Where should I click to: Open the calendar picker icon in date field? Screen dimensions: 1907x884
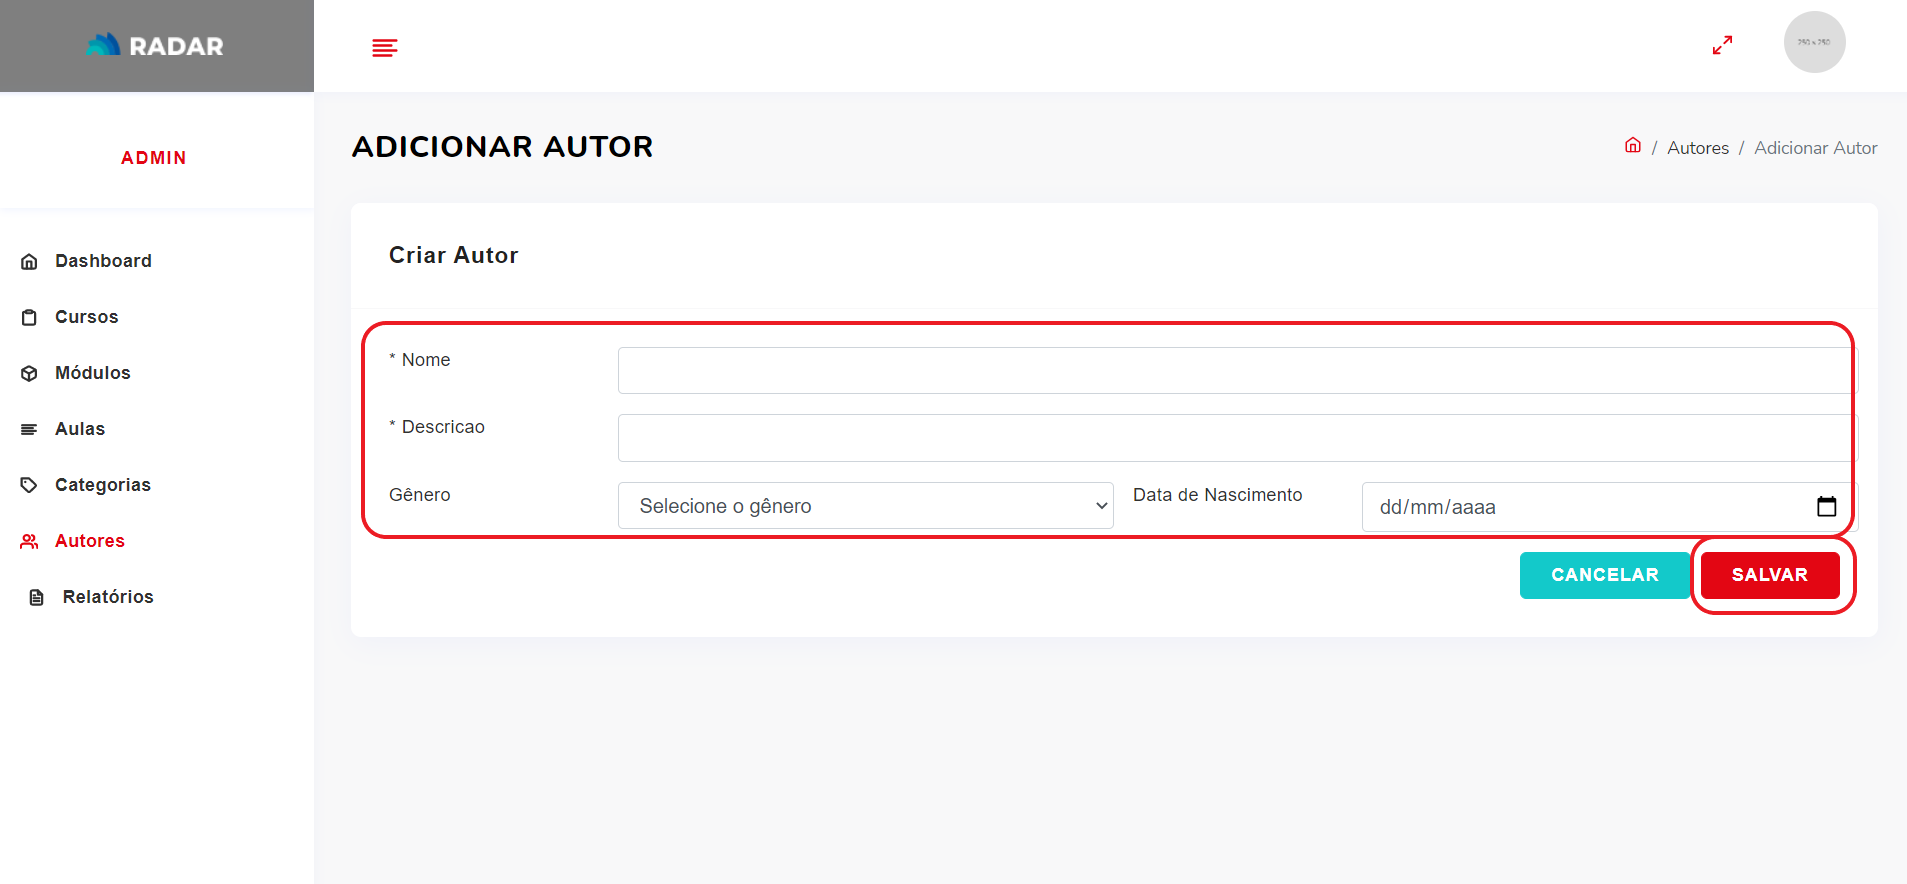(x=1826, y=507)
